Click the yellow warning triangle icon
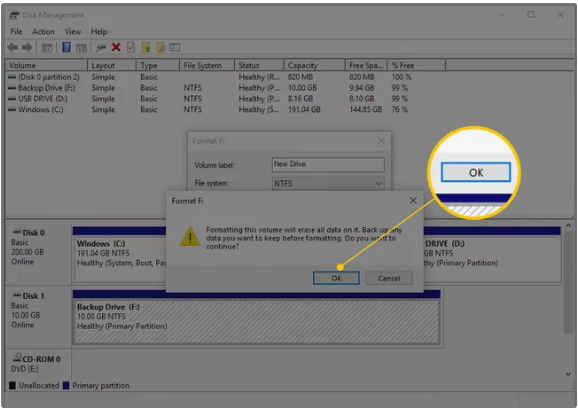Image resolution: width=578 pixels, height=408 pixels. [x=190, y=236]
